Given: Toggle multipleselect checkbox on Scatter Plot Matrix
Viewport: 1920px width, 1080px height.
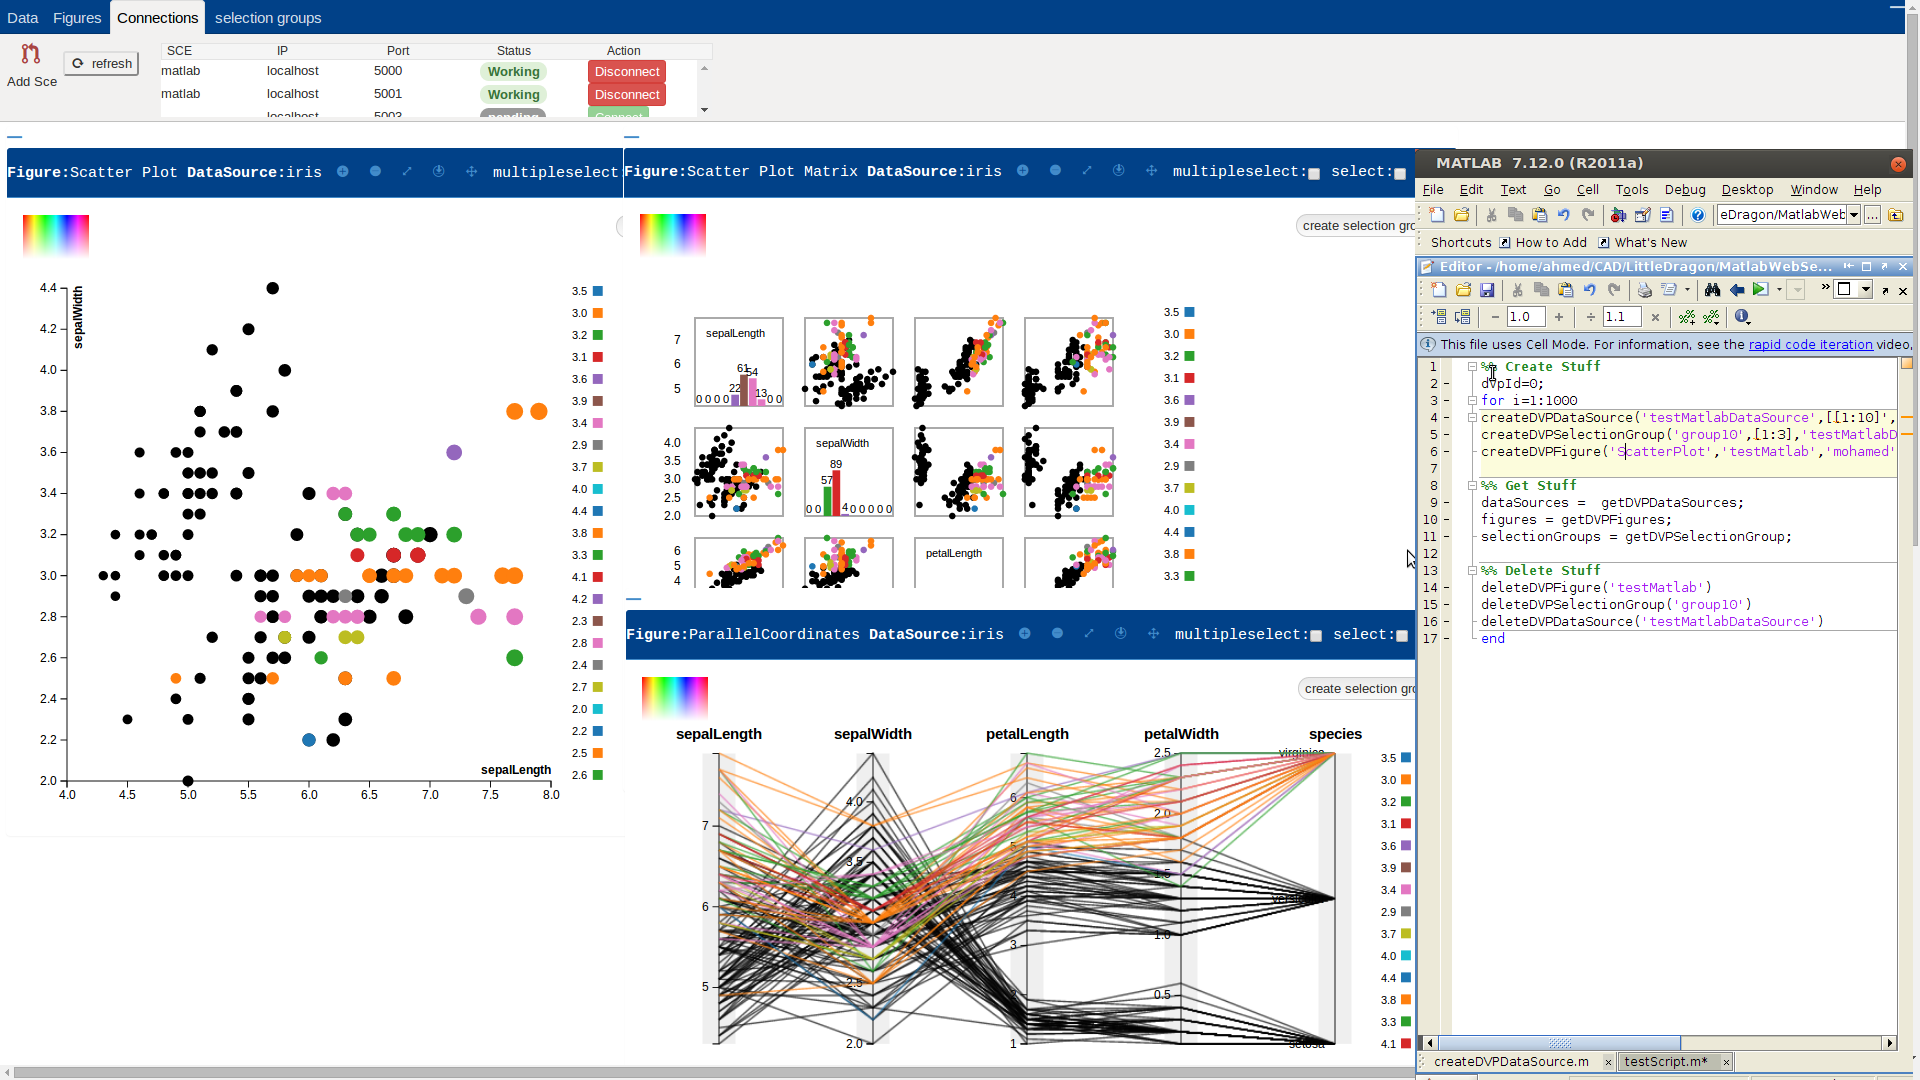Looking at the screenshot, I should (1314, 174).
